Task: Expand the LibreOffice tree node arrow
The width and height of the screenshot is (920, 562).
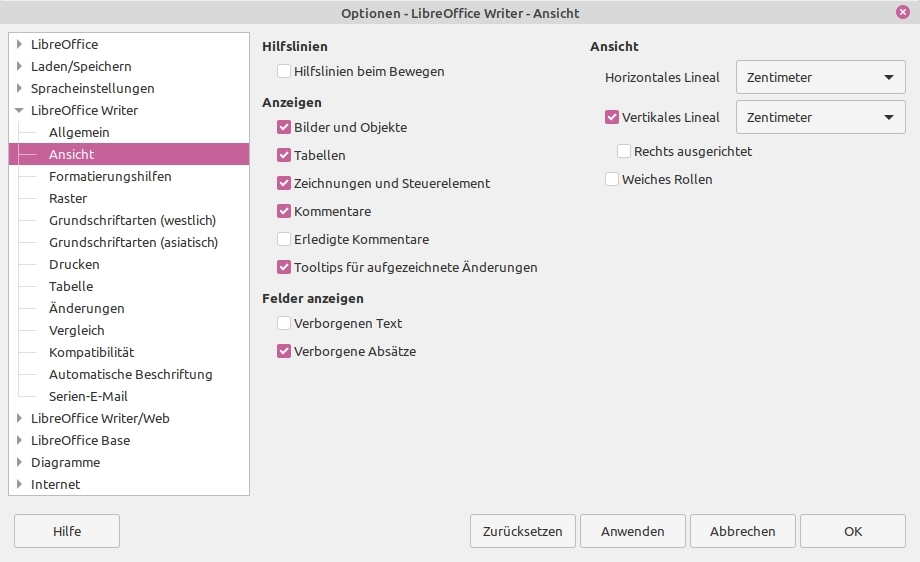Action: [x=19, y=44]
